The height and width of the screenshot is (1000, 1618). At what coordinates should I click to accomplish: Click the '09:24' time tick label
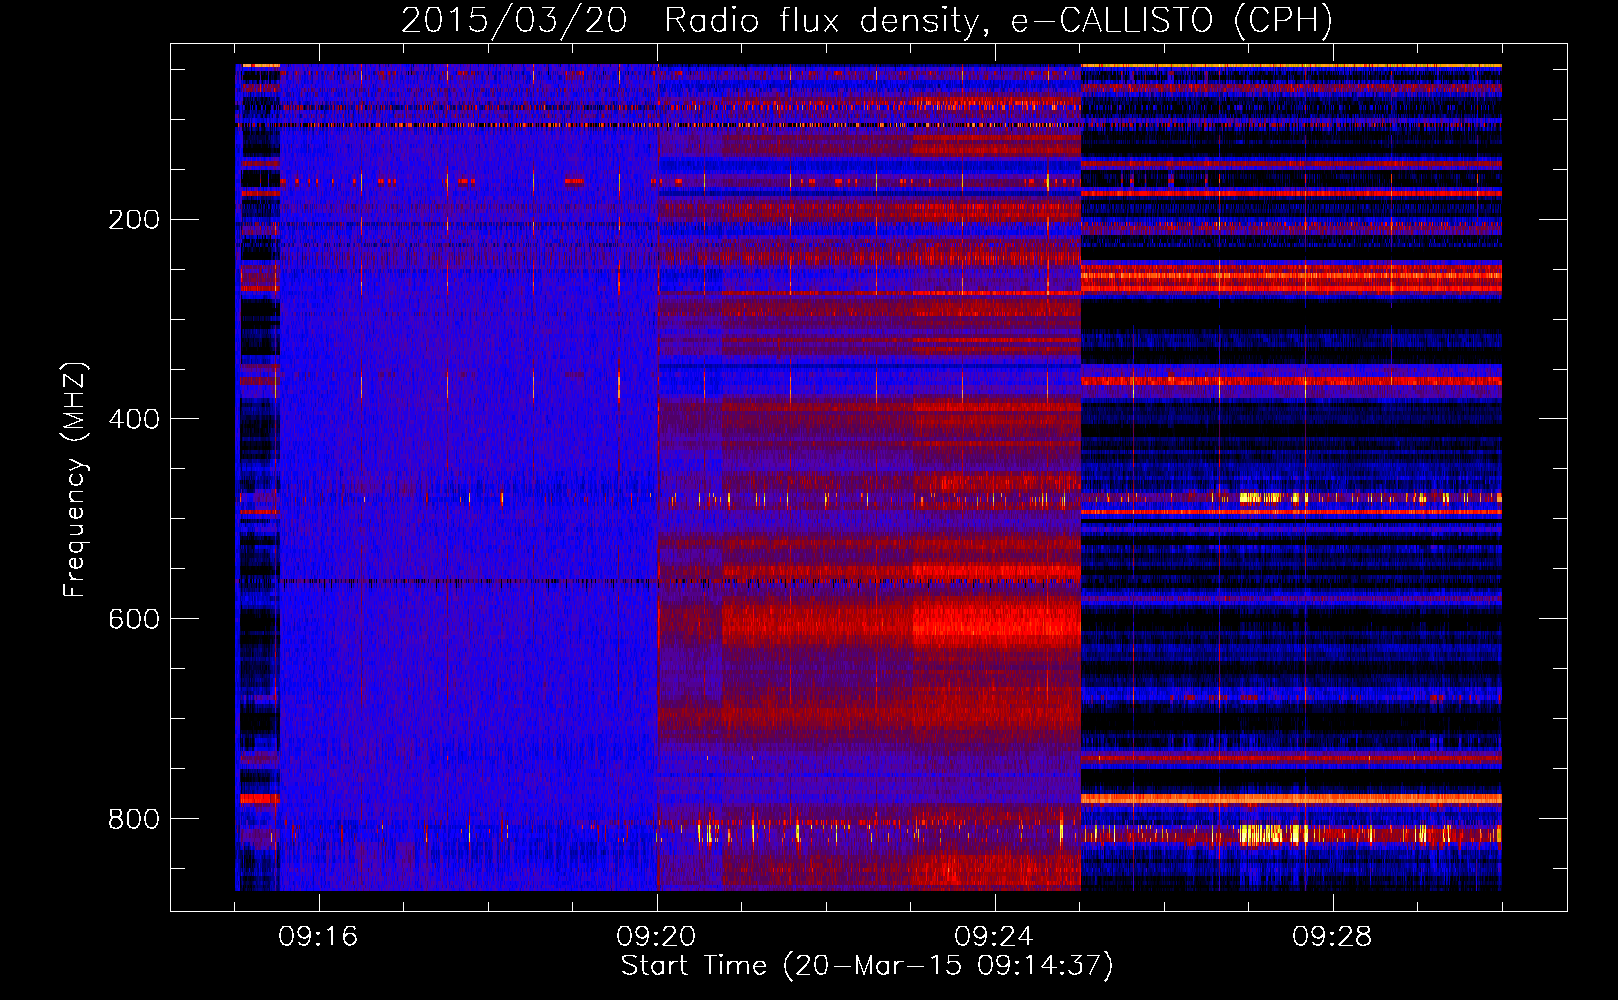(x=994, y=937)
